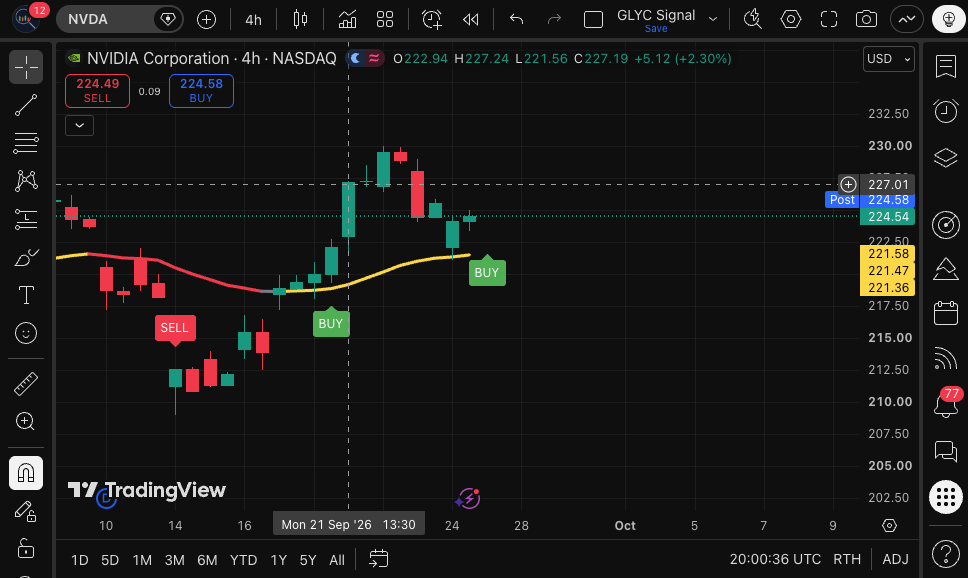Click the blue 224.58 BUY button
968x578 pixels.
pyautogui.click(x=201, y=91)
